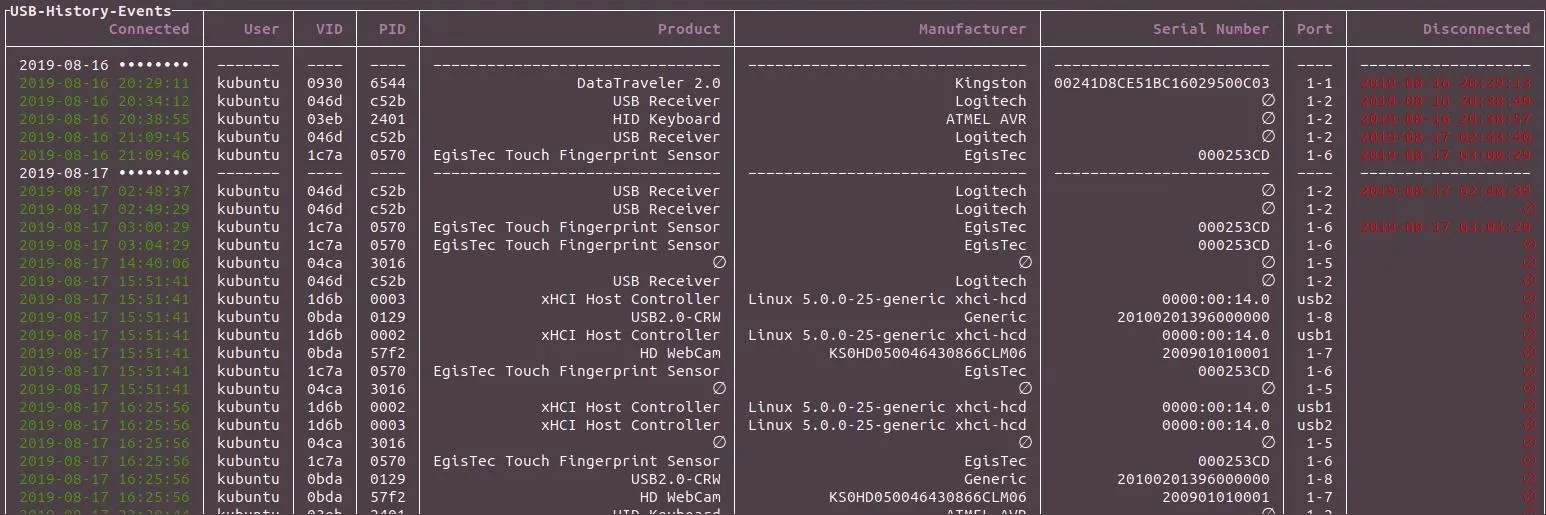Select the Serial Number column header

click(x=1211, y=29)
